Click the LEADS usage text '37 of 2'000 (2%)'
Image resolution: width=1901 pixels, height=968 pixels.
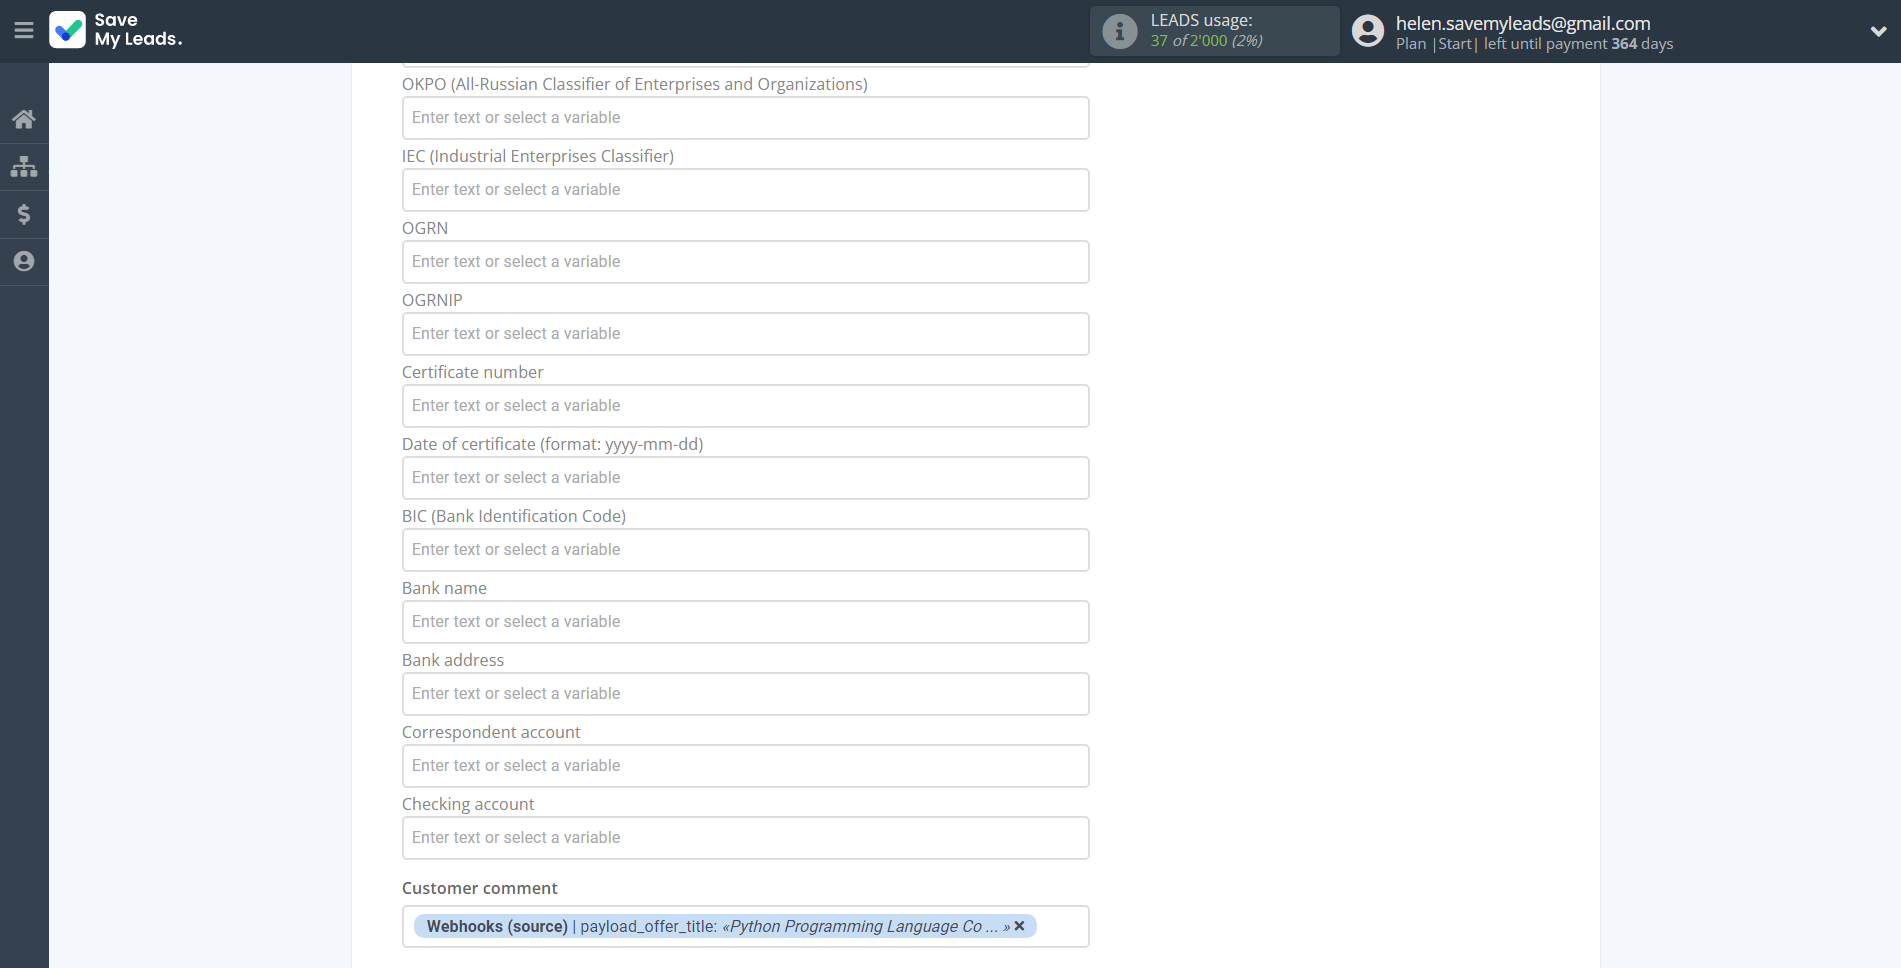(x=1206, y=41)
